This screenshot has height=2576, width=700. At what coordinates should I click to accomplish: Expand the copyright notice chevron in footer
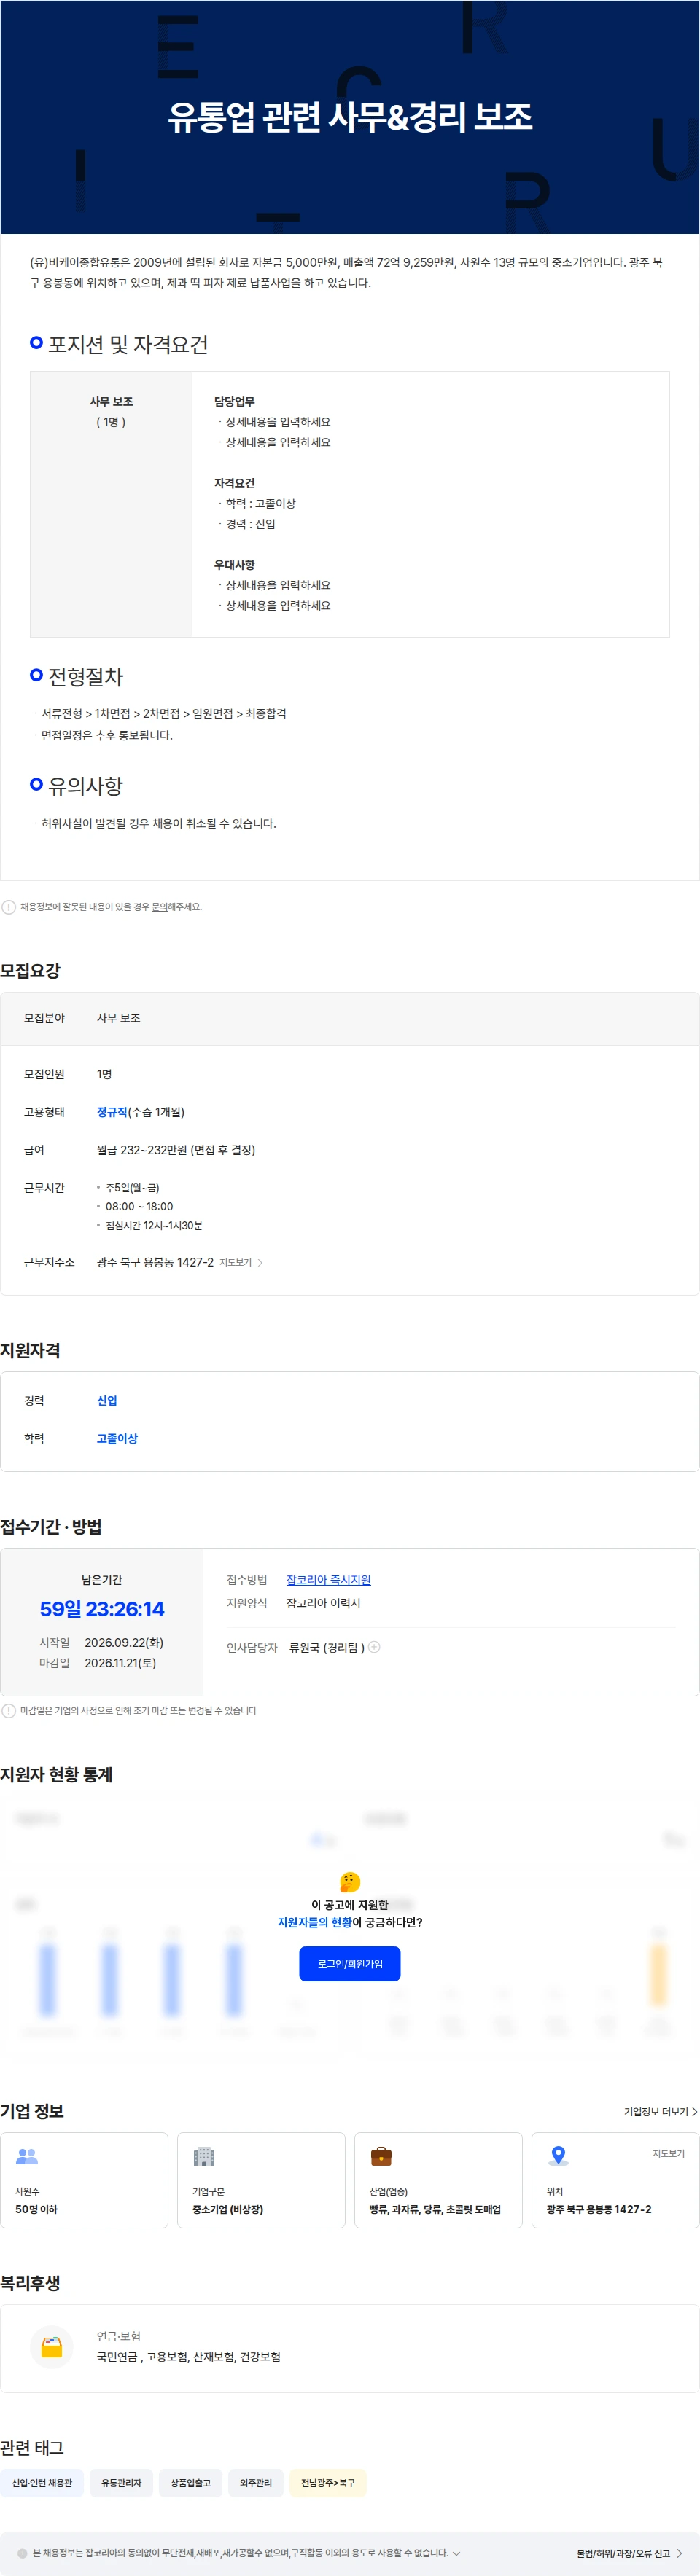[x=457, y=2553]
